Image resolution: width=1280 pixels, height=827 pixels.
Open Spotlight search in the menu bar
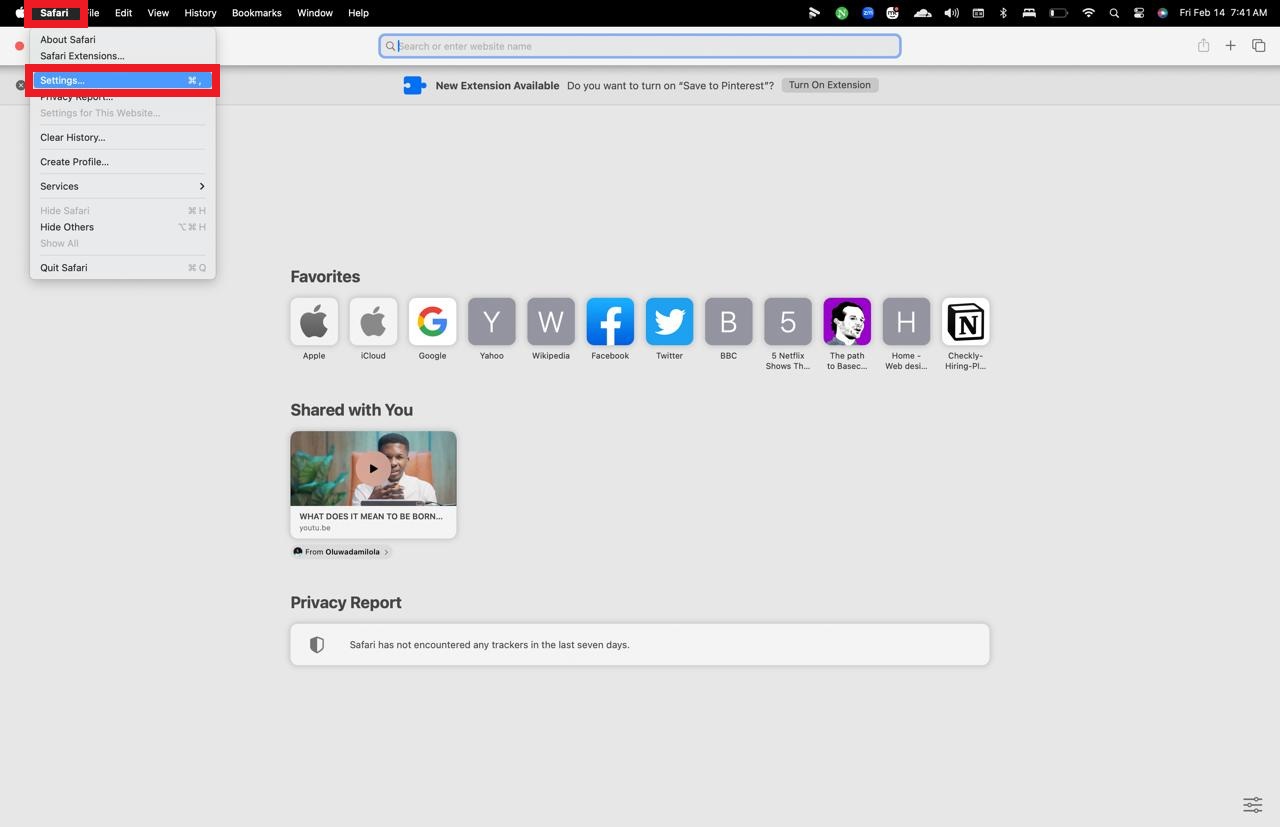[1114, 13]
